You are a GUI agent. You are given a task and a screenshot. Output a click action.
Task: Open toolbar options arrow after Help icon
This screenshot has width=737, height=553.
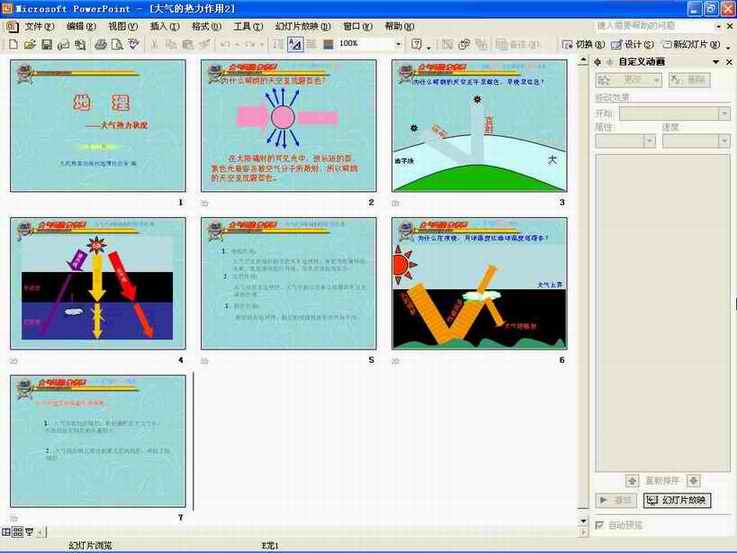(x=429, y=46)
